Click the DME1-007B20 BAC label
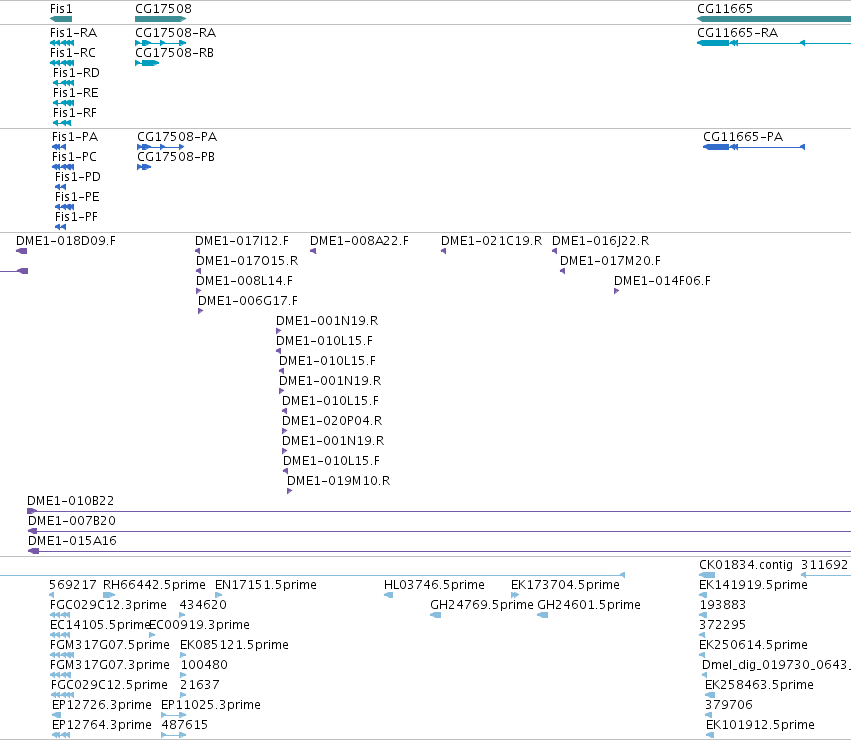 pos(72,521)
